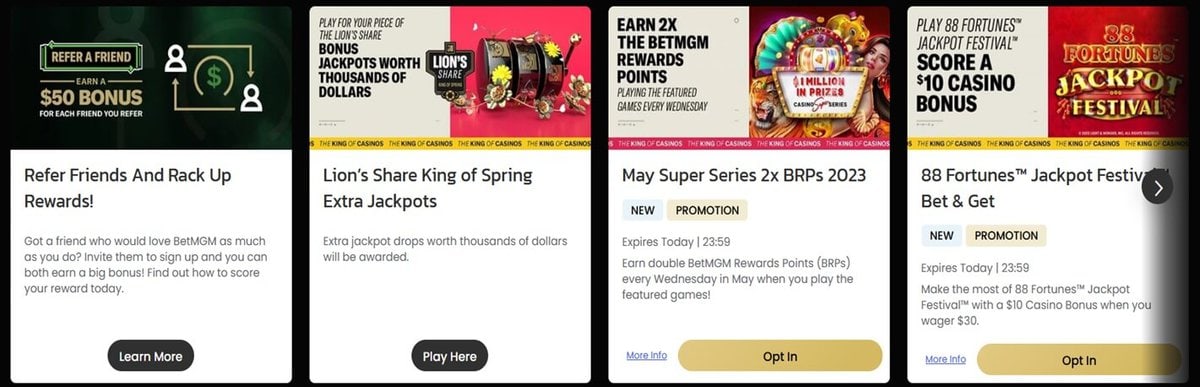Click the NEW tag on 88 Fortunes card
Viewport: 1200px width, 387px height.
pyautogui.click(x=941, y=236)
